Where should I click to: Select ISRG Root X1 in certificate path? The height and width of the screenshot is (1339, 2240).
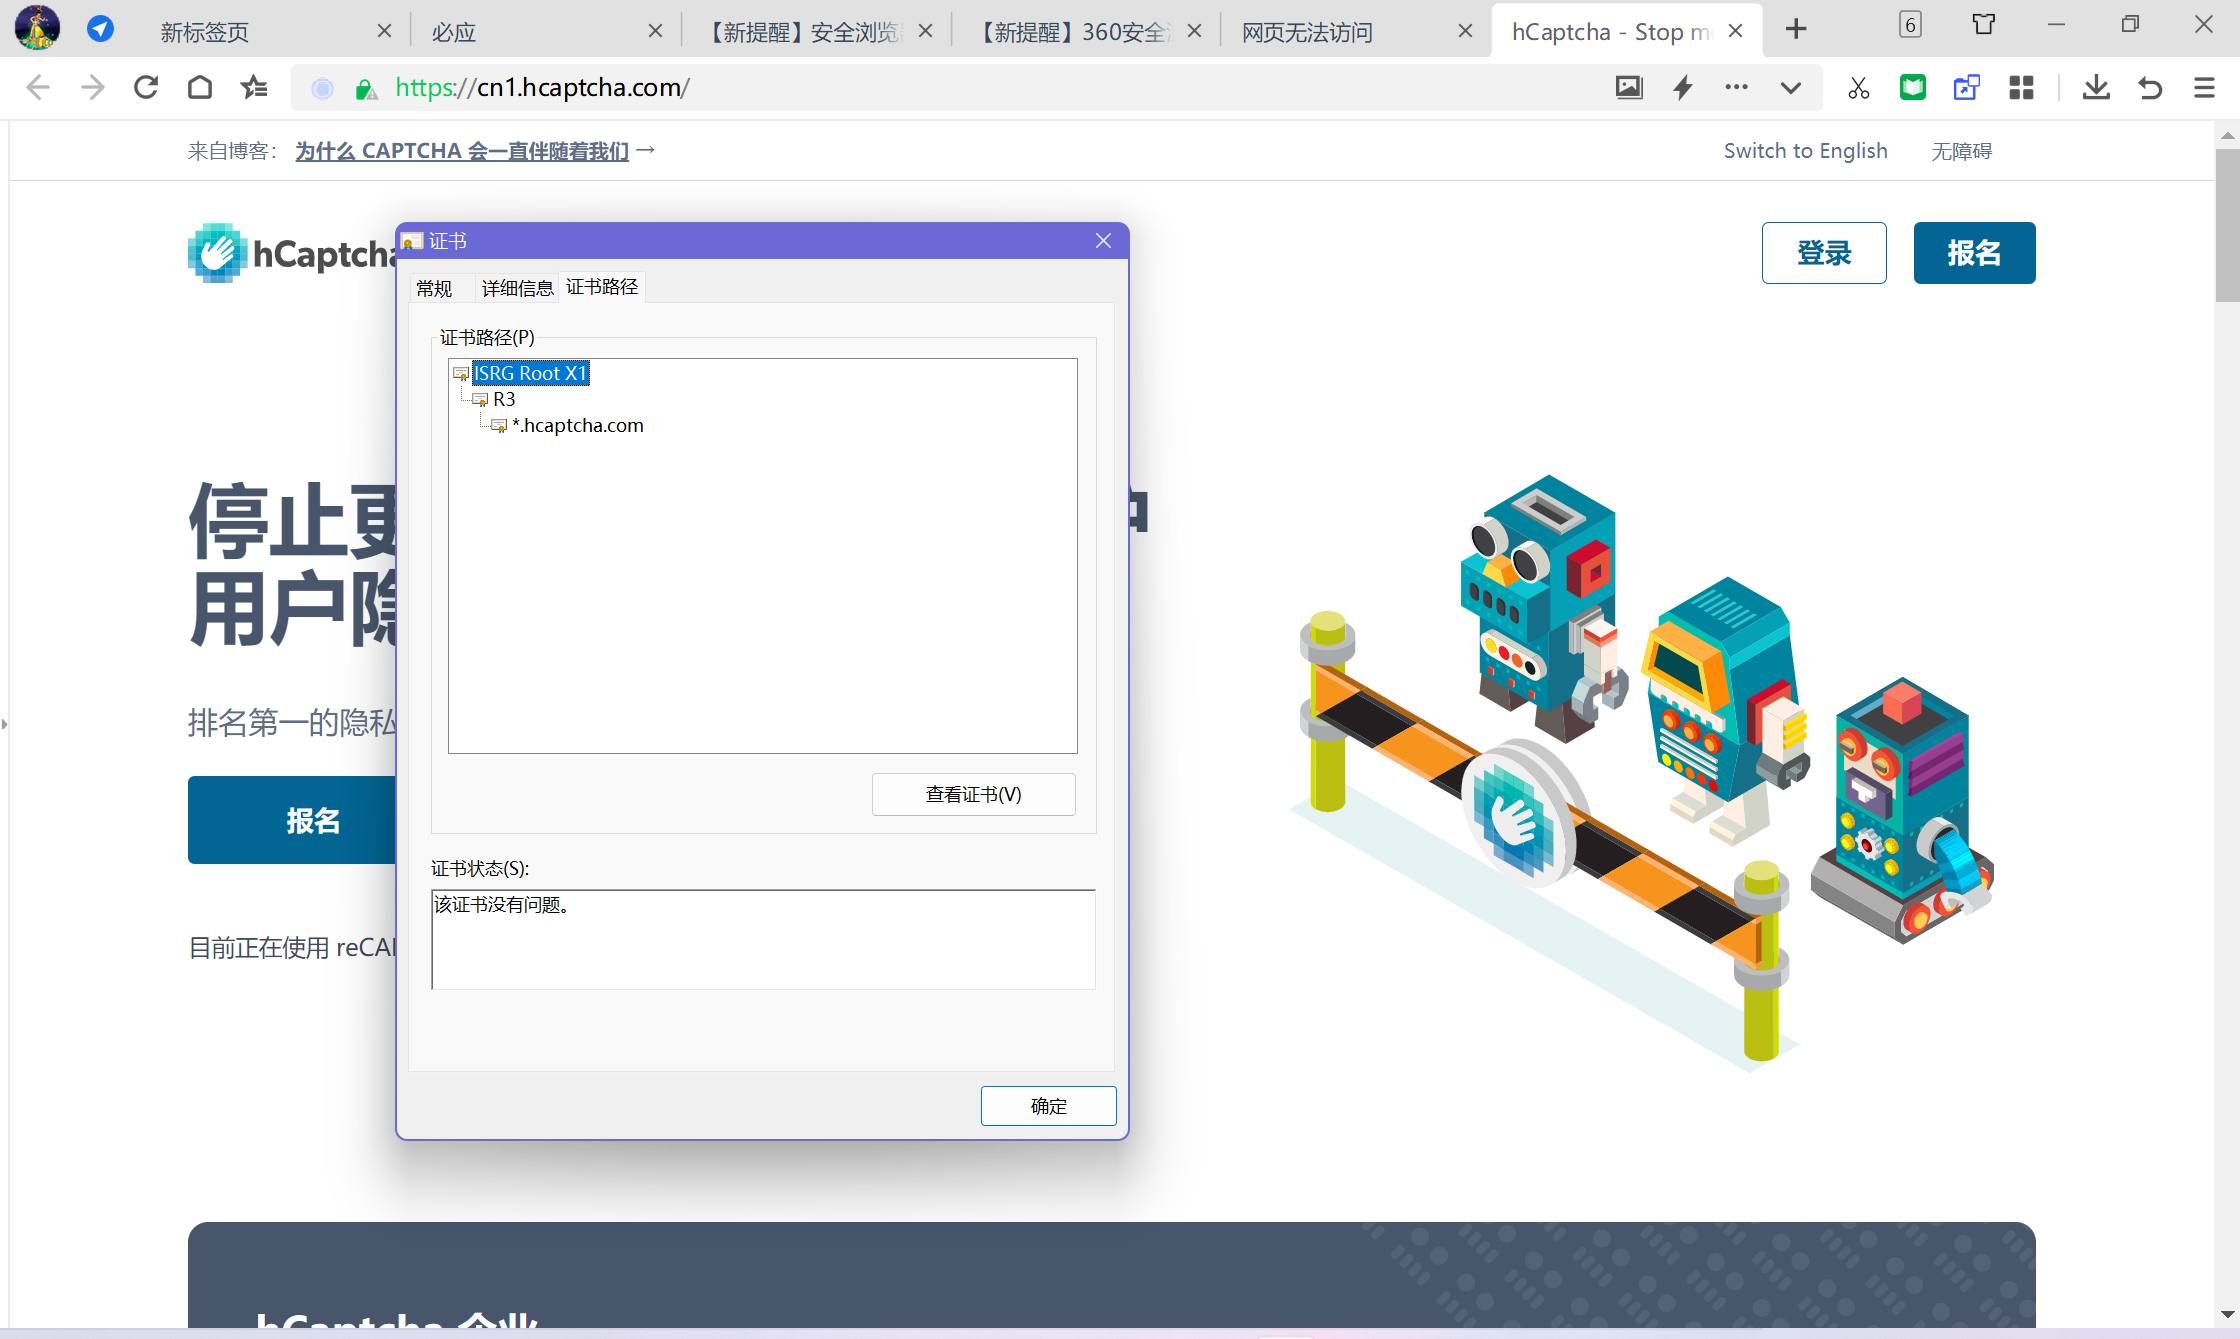(x=531, y=373)
